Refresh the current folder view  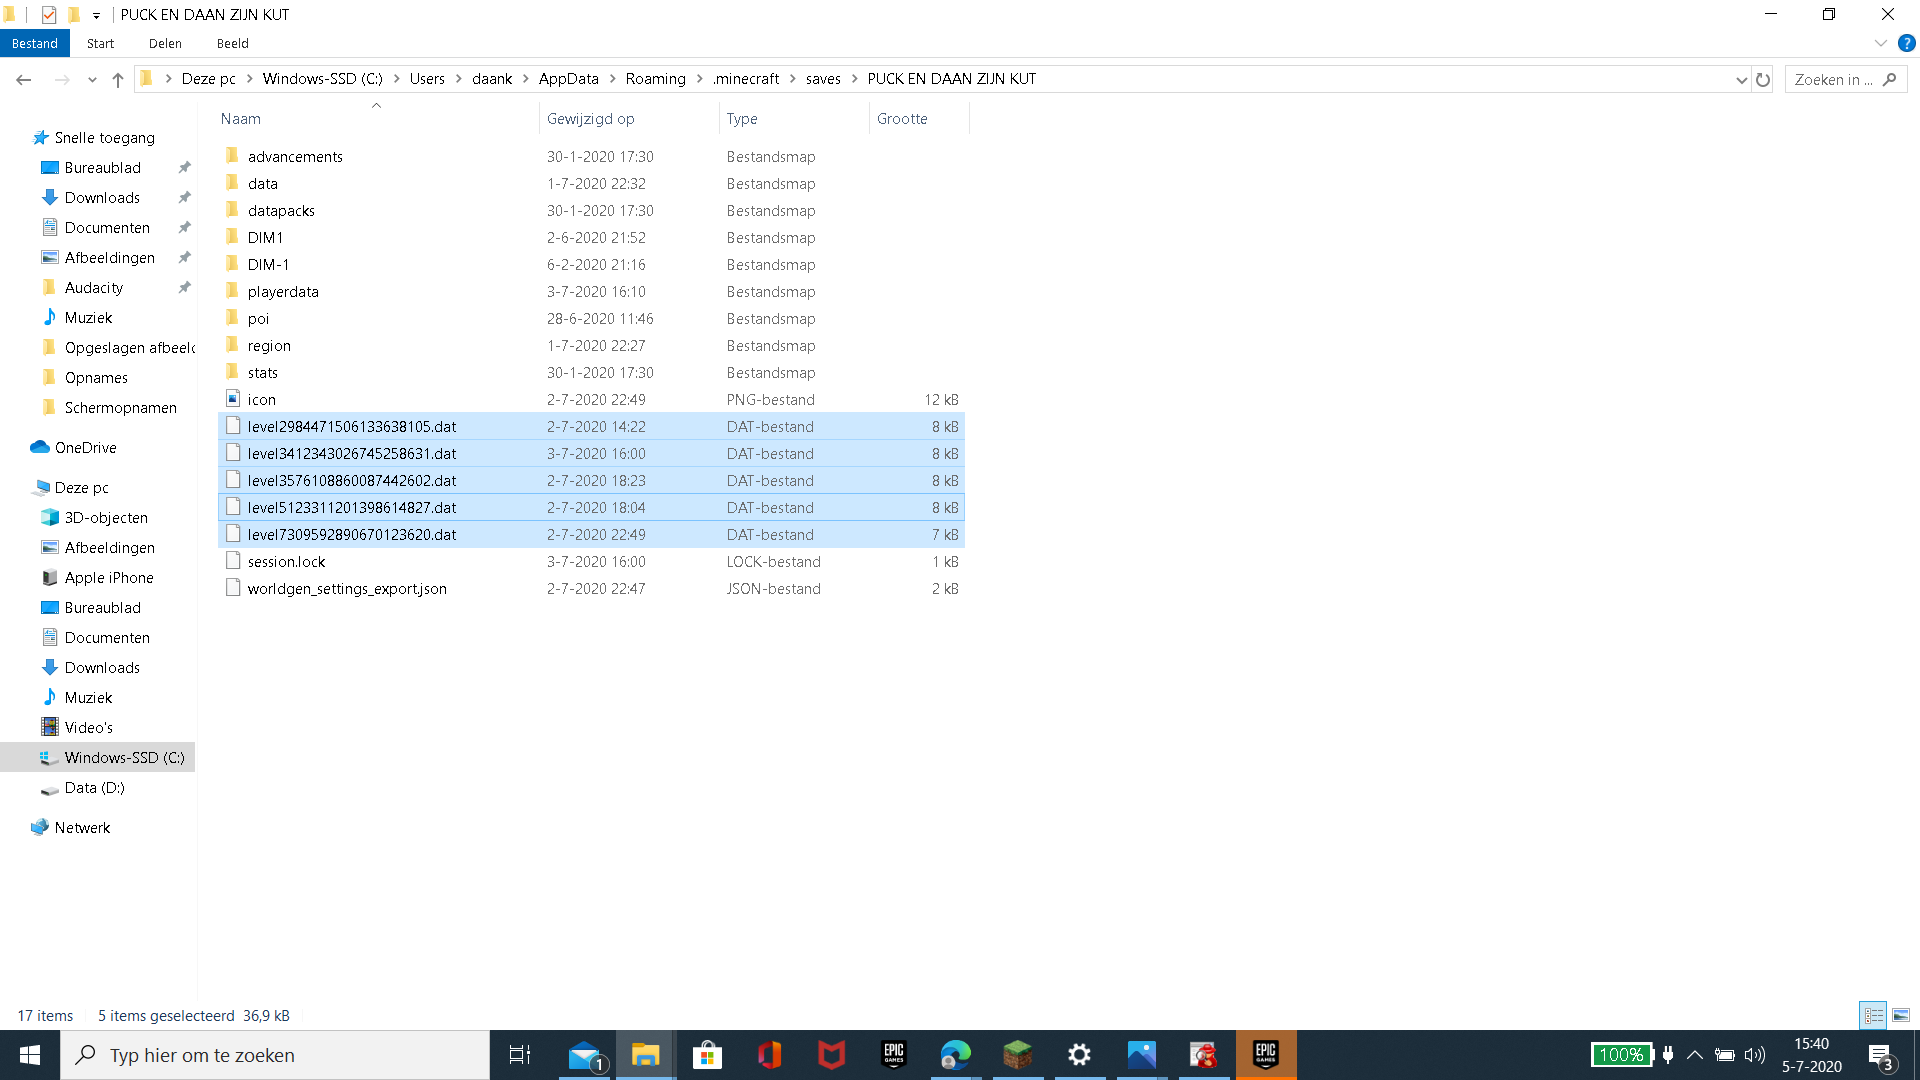point(1763,80)
